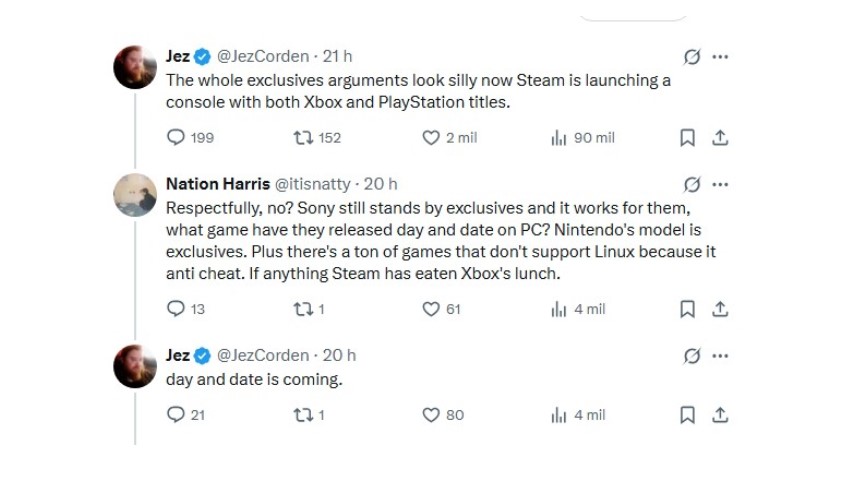This screenshot has width=843, height=485.
Task: Share the "day and date is coming" tweet
Action: (x=720, y=414)
